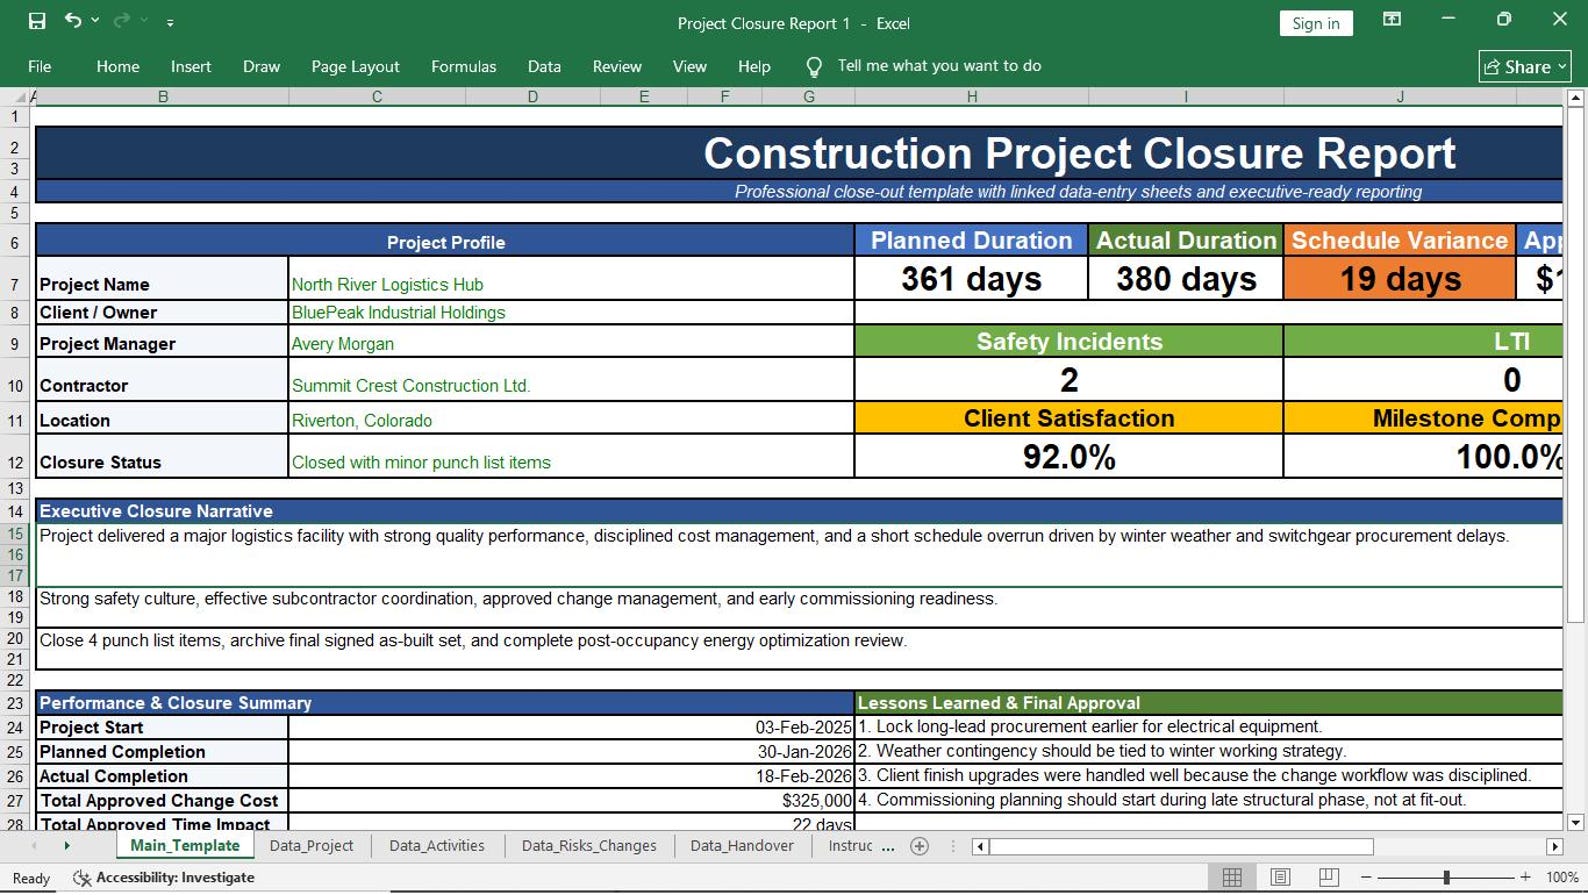Click the zoom out minus button

pos(1366,877)
